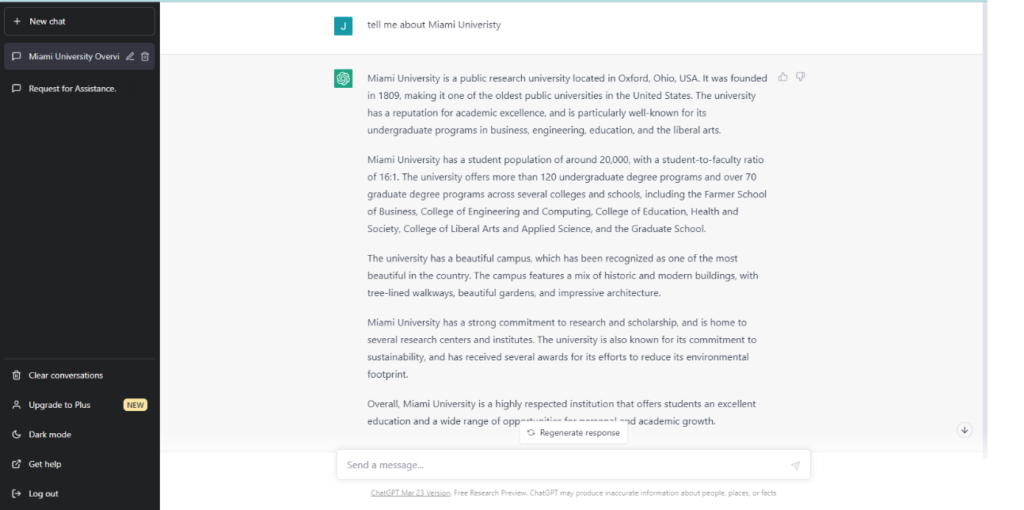Start a New chat
This screenshot has width=1024, height=510.
(x=80, y=22)
